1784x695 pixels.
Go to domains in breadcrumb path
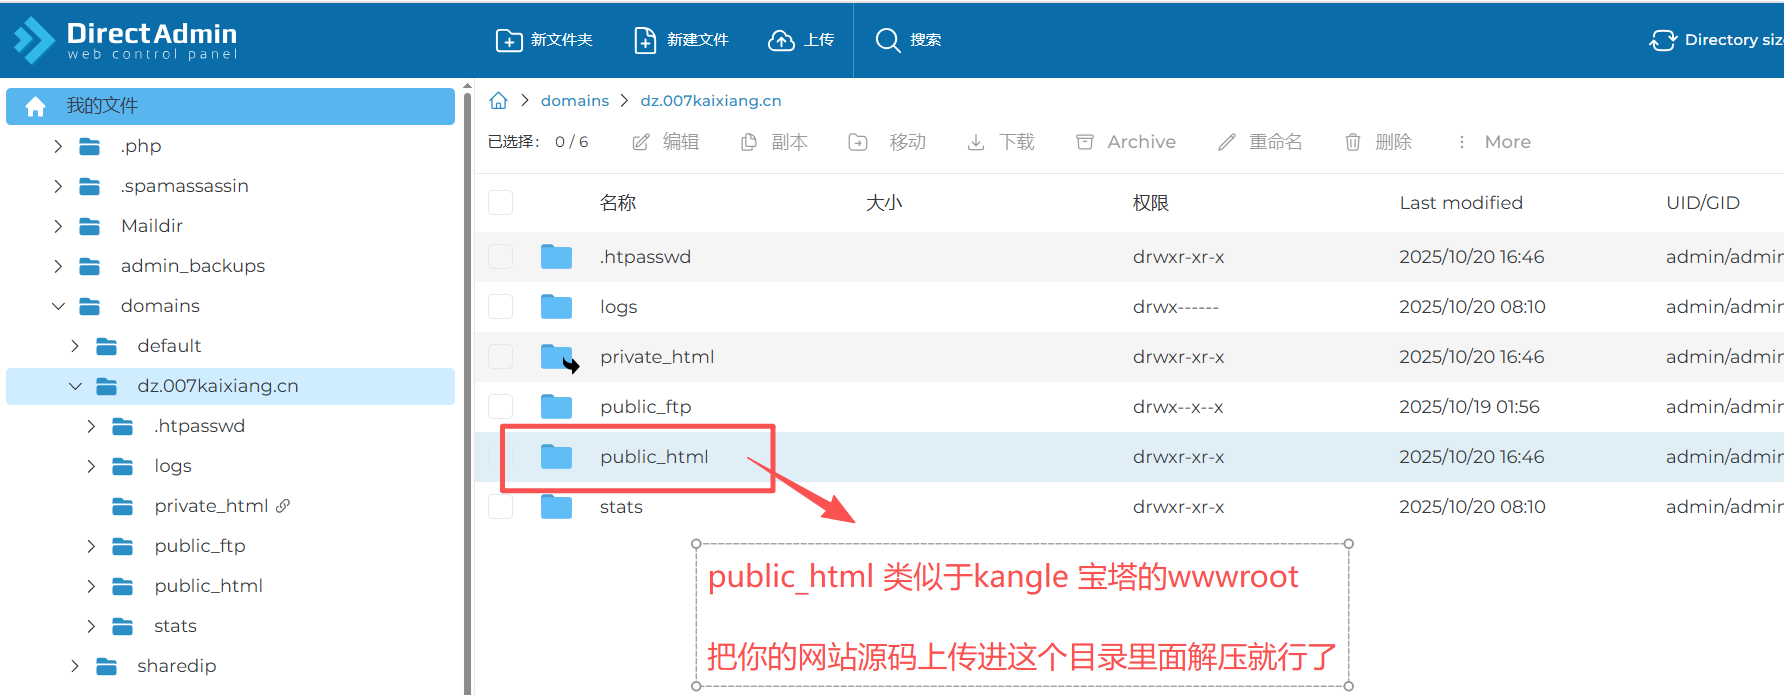click(574, 101)
